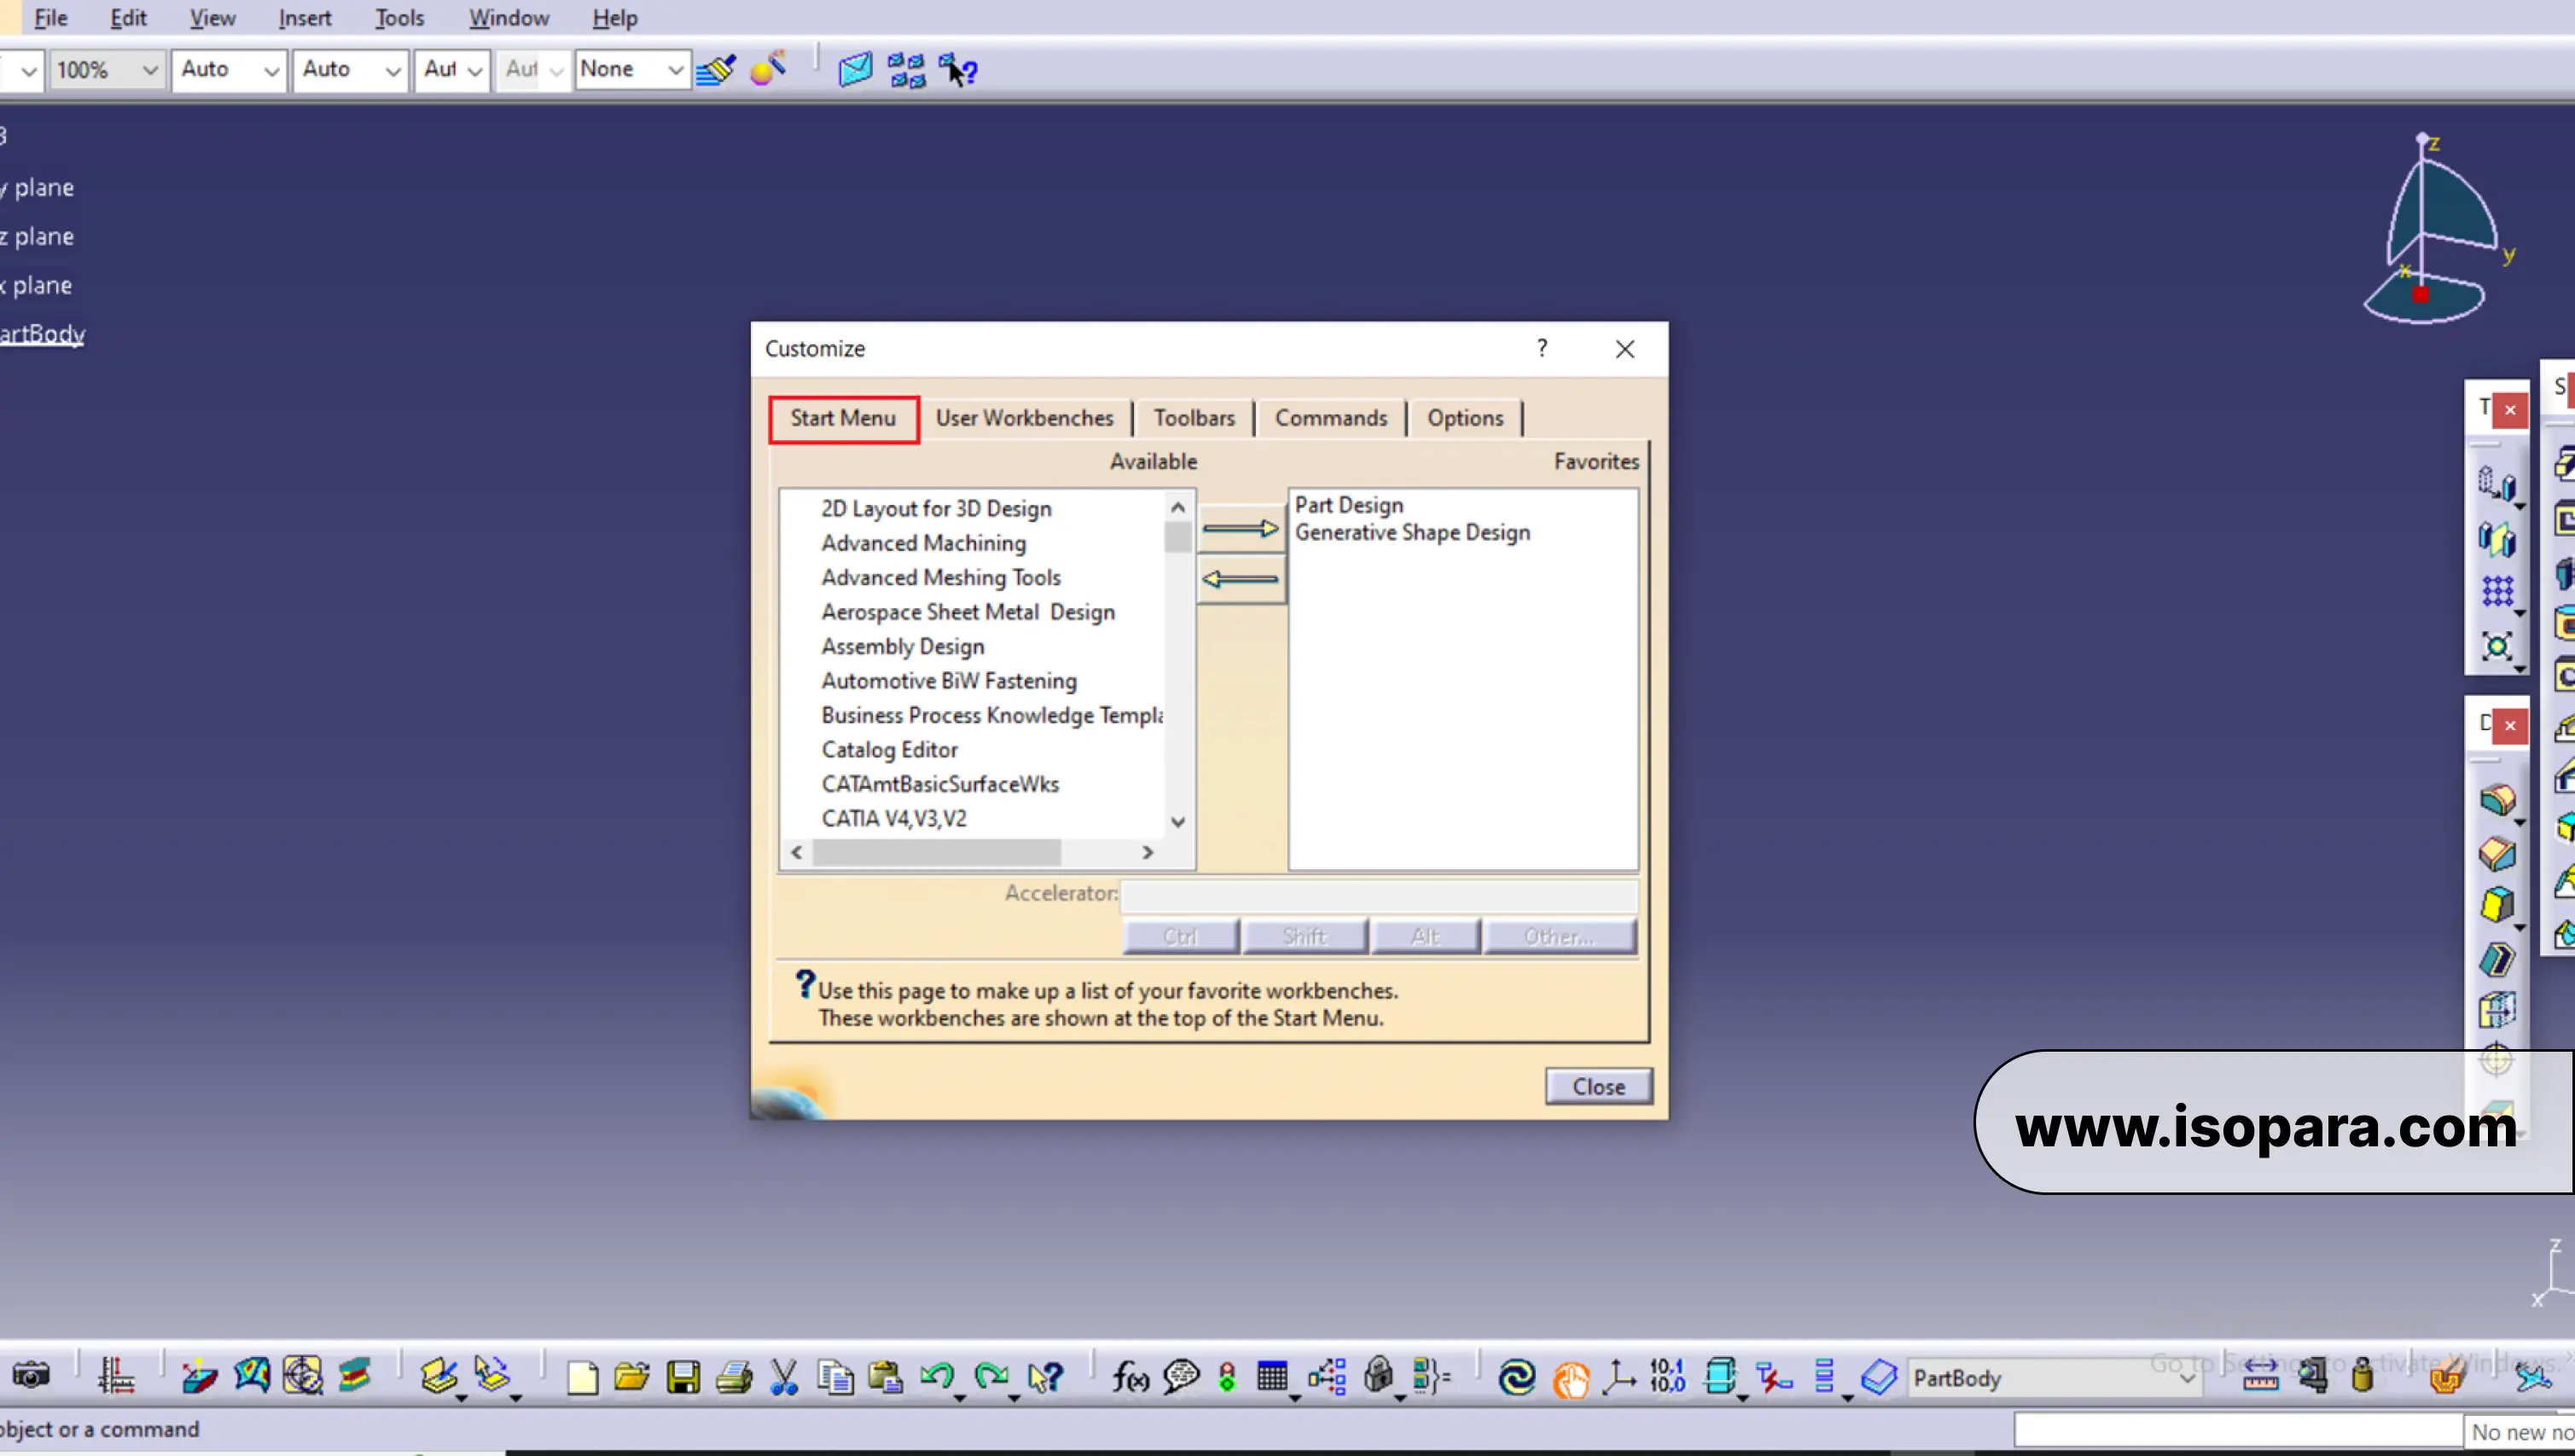The width and height of the screenshot is (2575, 1456).
Task: Open the 100% percentage dropdown
Action: coord(149,70)
